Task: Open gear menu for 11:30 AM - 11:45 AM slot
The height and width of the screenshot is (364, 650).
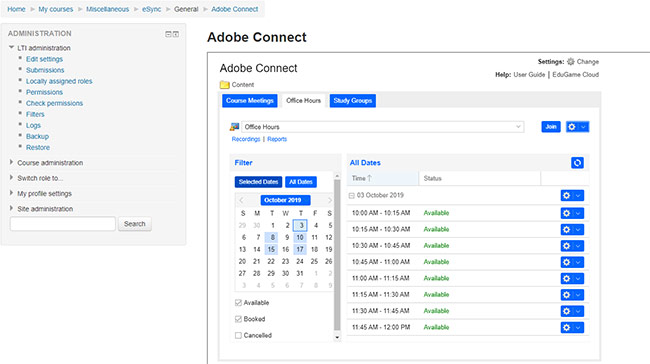Action: coord(572,311)
